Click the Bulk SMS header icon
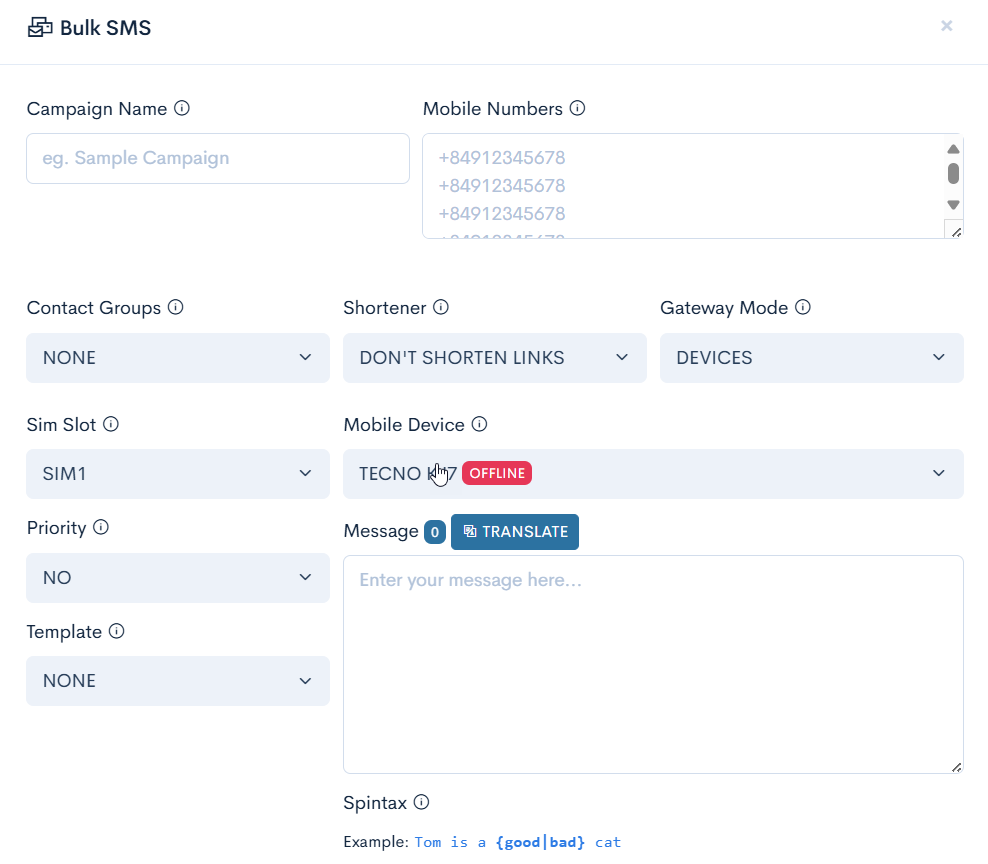This screenshot has height=864, width=988. 38,27
